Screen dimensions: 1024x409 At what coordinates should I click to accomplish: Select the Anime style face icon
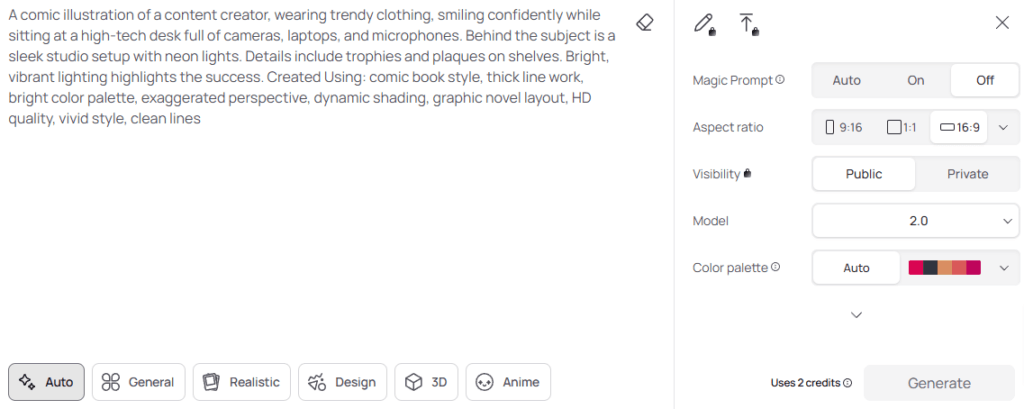click(x=484, y=382)
